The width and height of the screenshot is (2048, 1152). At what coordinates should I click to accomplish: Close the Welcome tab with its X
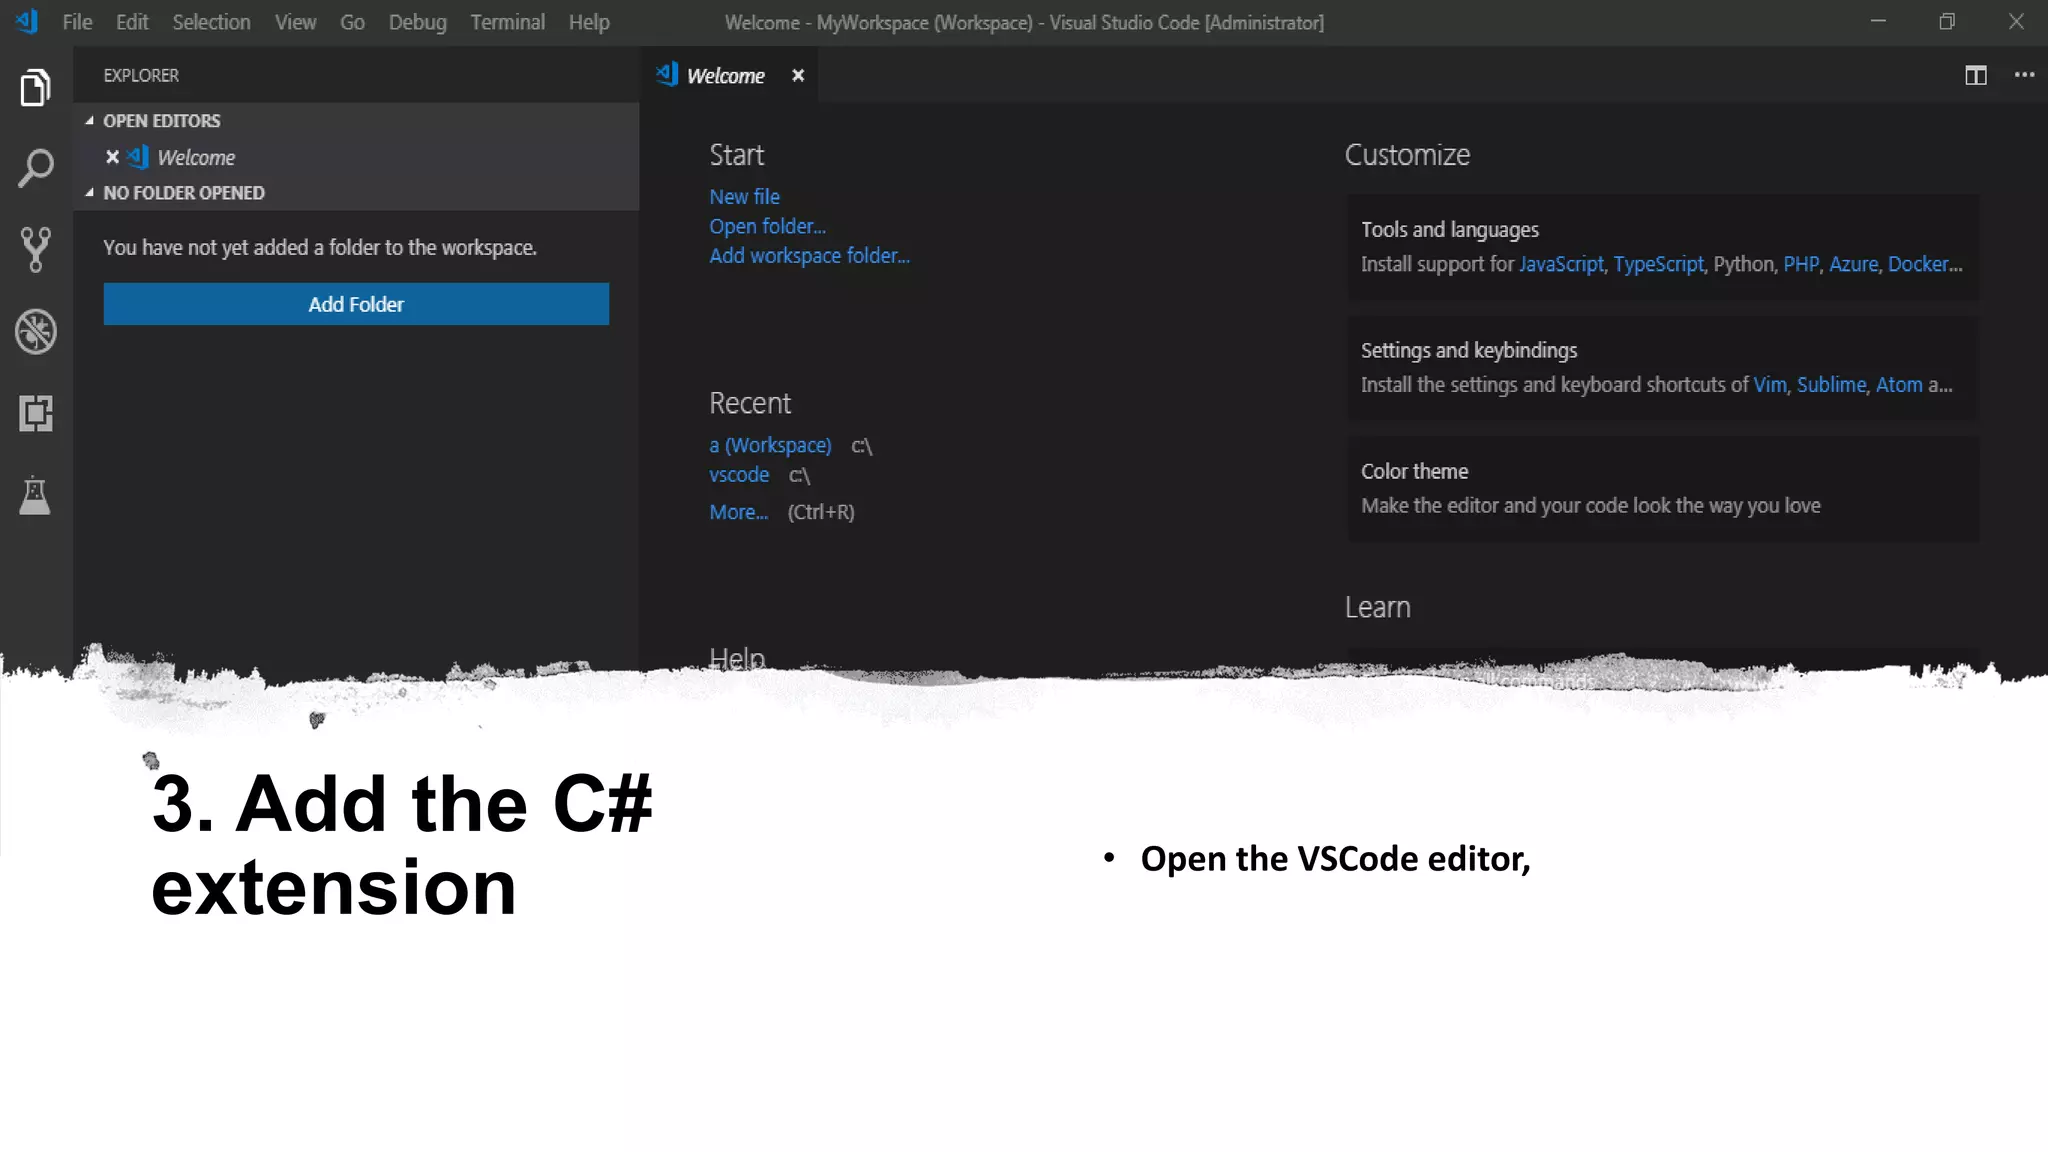tap(798, 75)
